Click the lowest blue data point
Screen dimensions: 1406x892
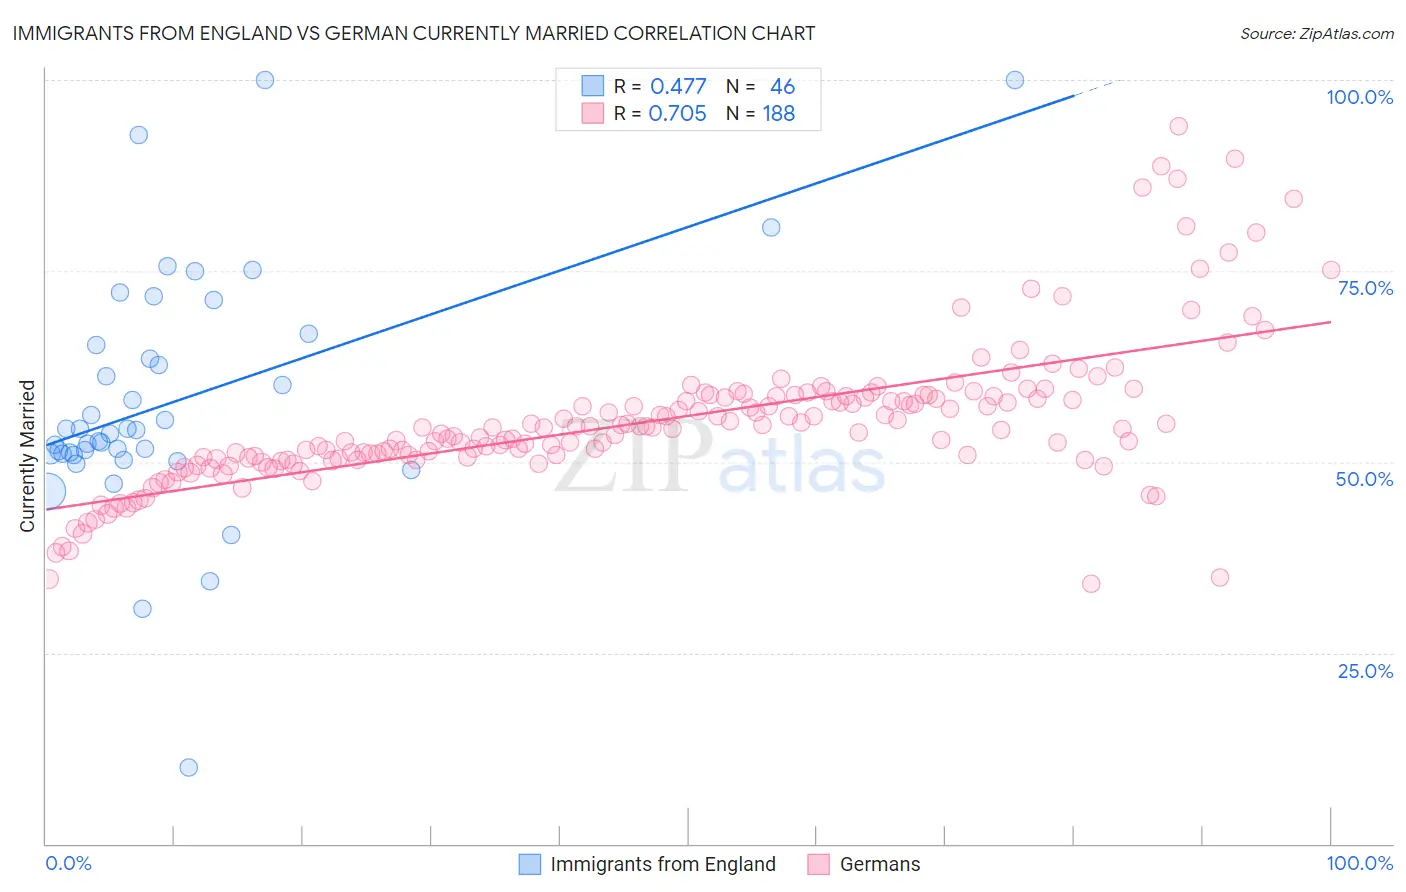click(x=188, y=768)
